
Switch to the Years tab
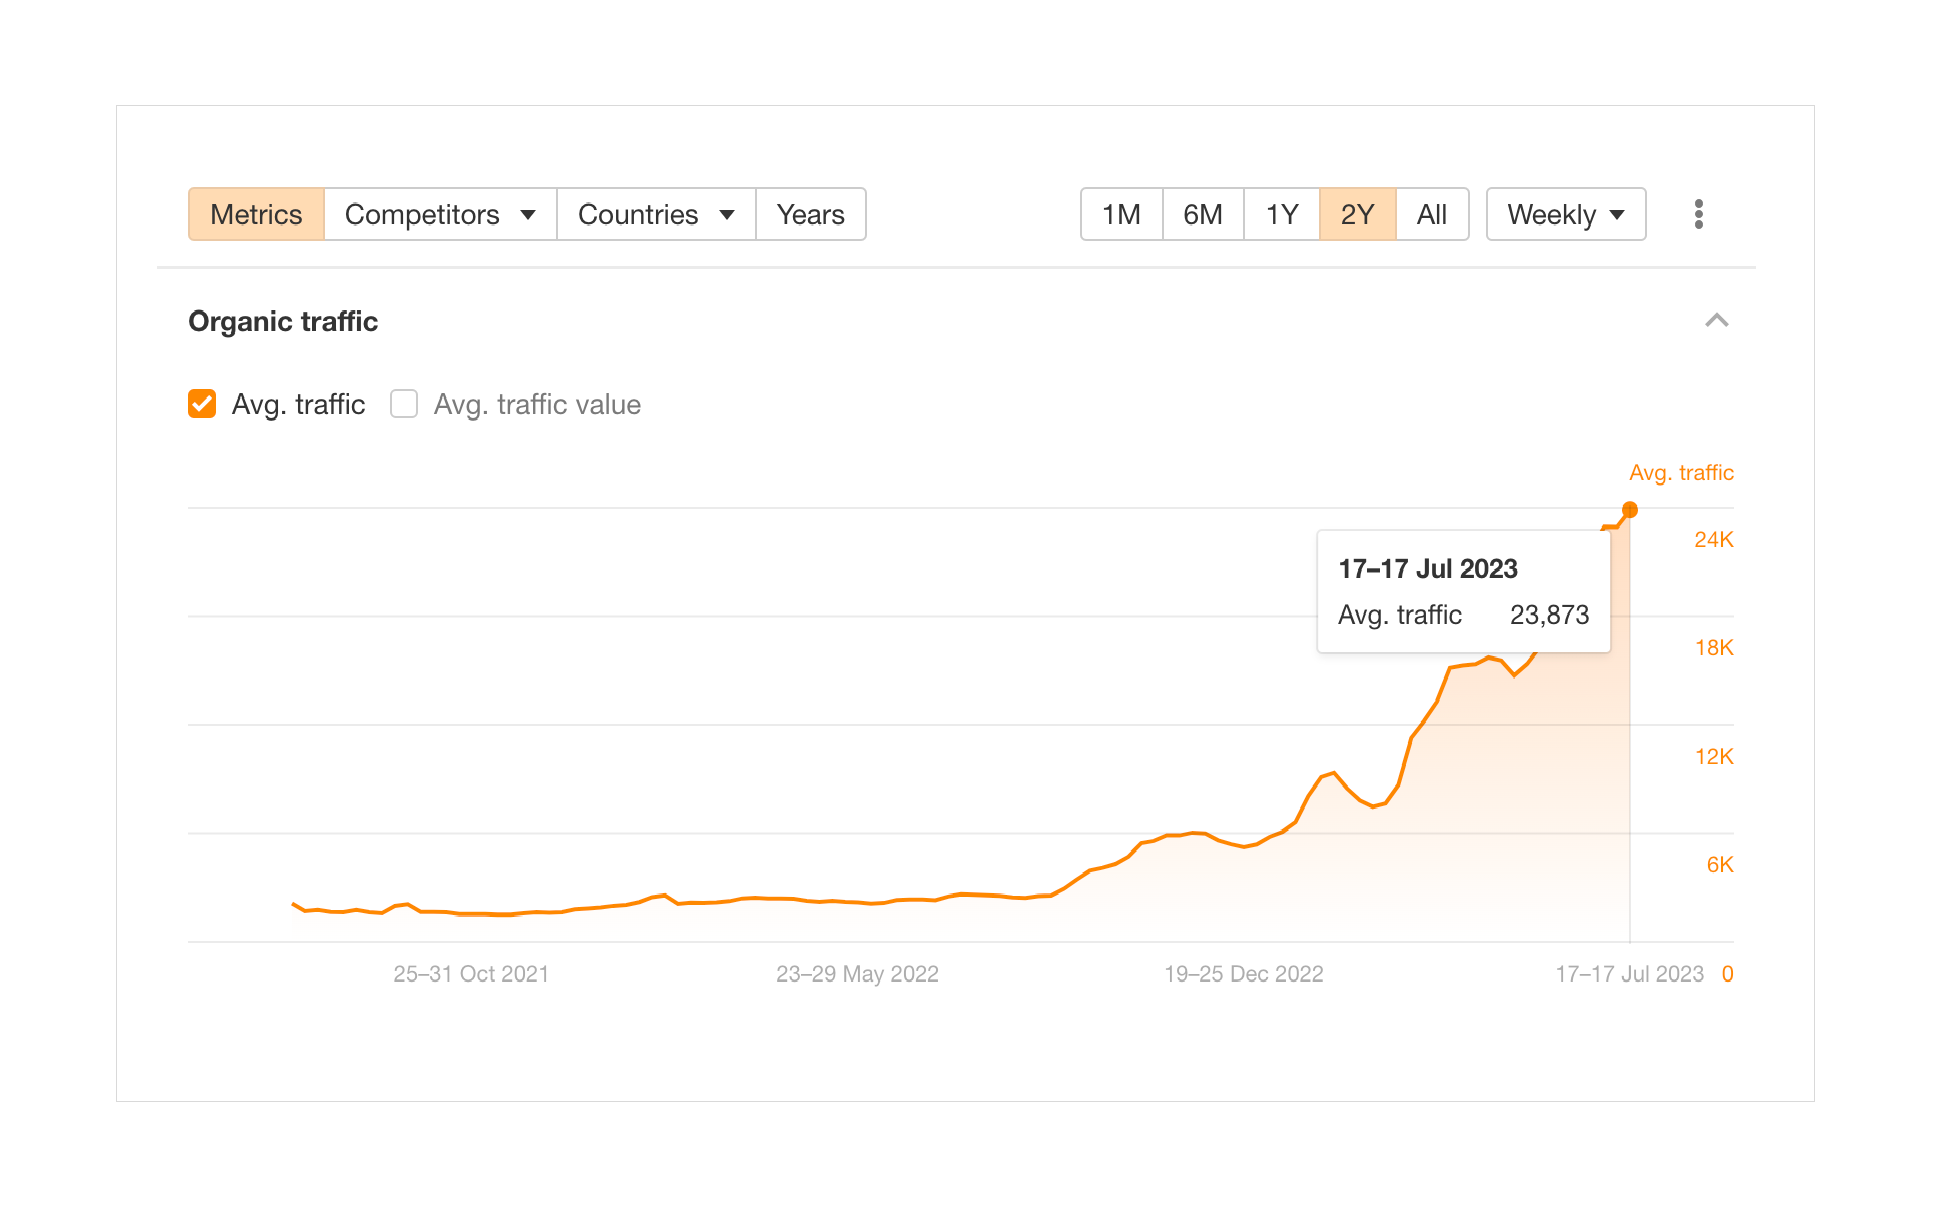tap(811, 214)
